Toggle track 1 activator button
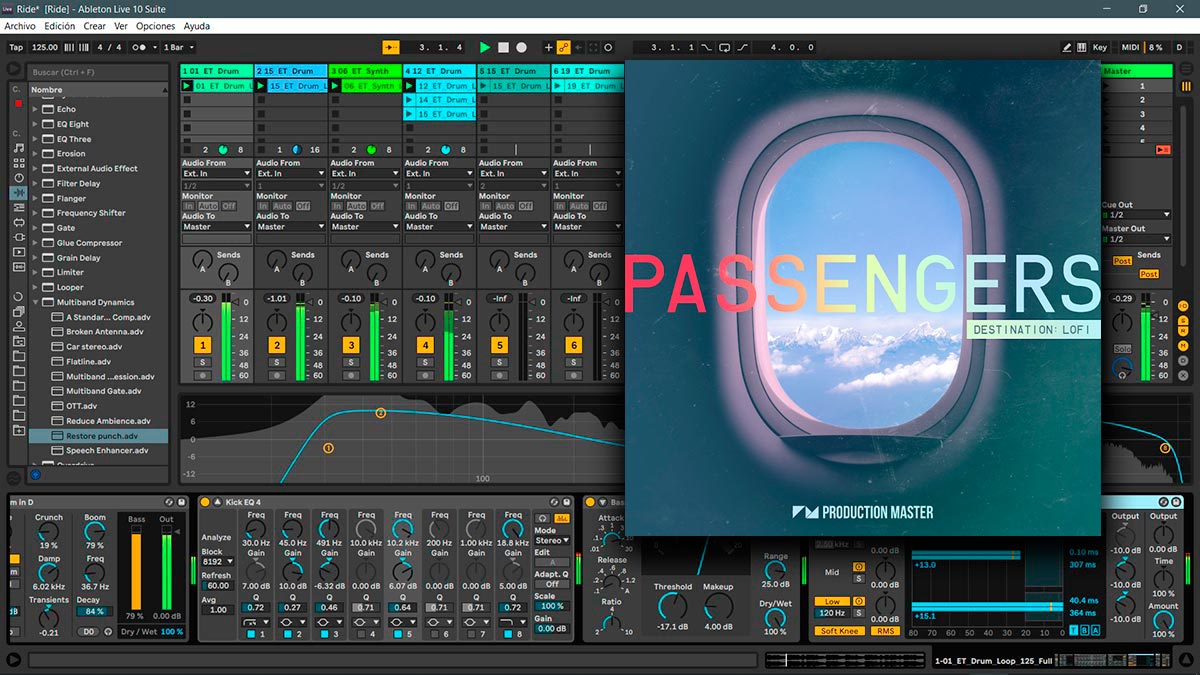The height and width of the screenshot is (675, 1200). click(203, 345)
